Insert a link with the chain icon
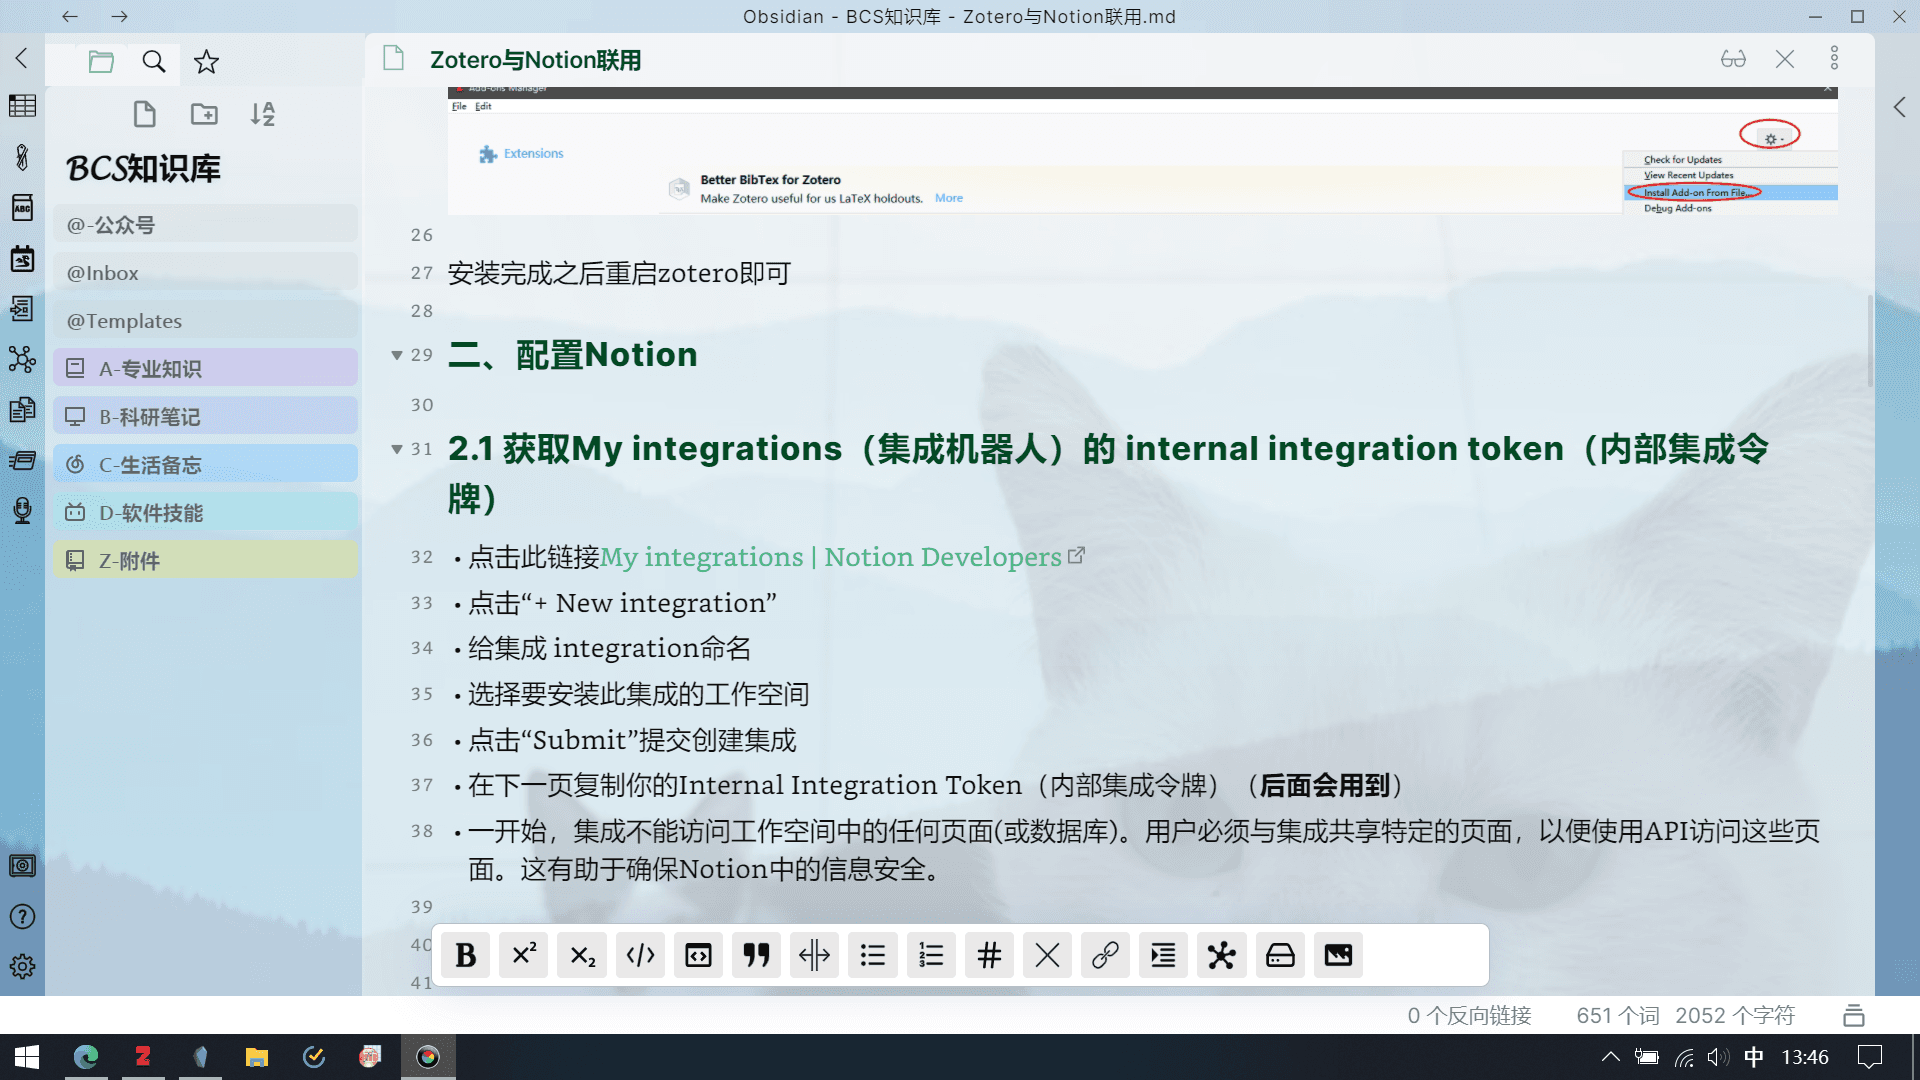 coord(1105,955)
